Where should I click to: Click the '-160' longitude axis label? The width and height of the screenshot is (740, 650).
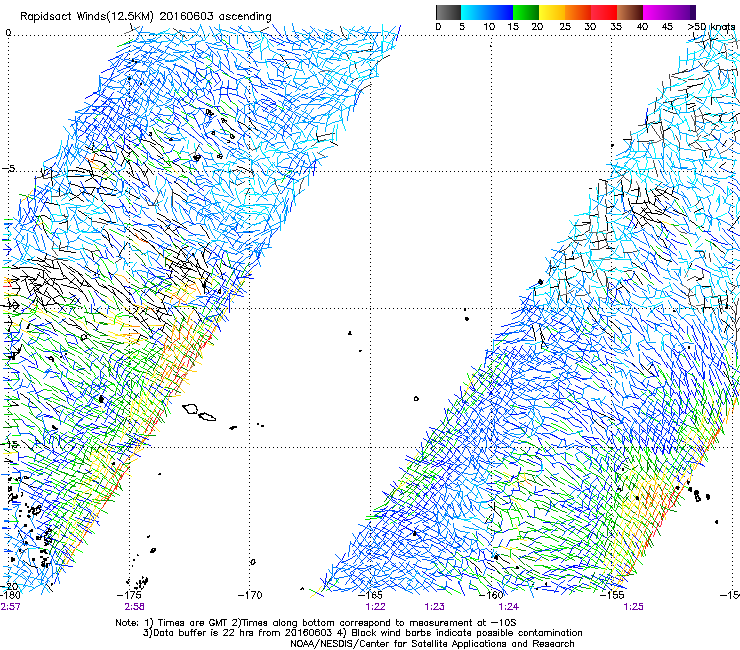(x=491, y=595)
